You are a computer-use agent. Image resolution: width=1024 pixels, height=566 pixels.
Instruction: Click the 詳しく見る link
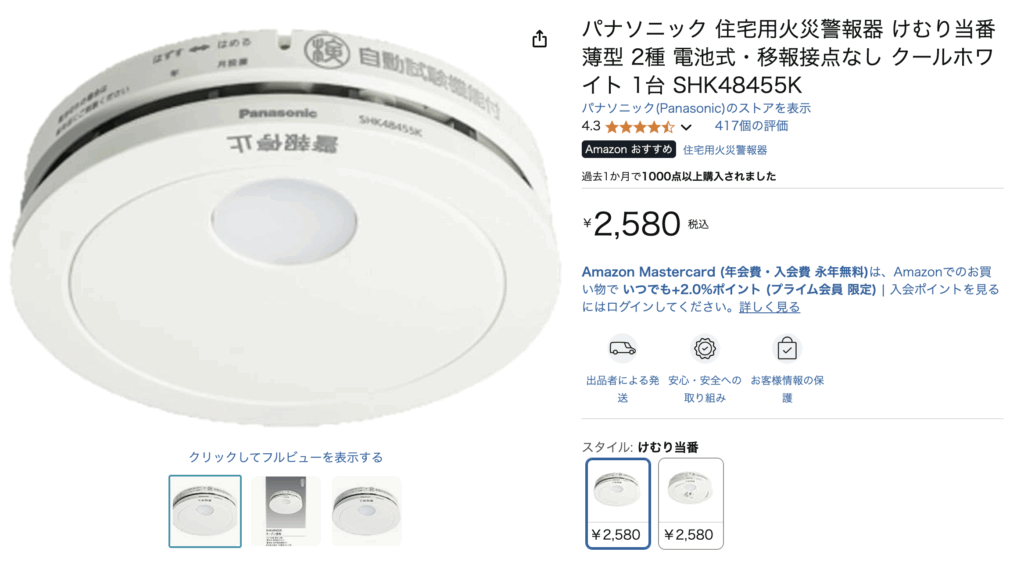click(769, 307)
